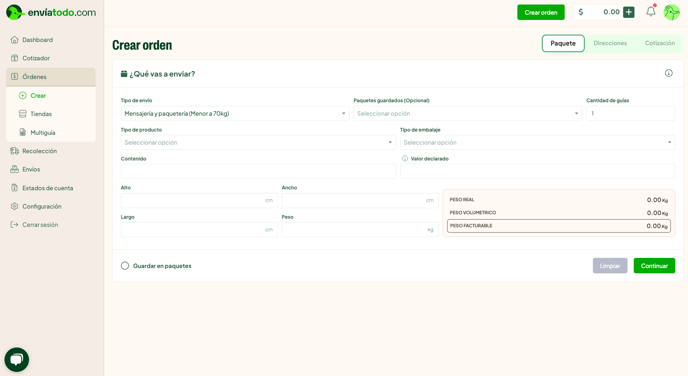Enable Guardar en paquetes option

(125, 266)
